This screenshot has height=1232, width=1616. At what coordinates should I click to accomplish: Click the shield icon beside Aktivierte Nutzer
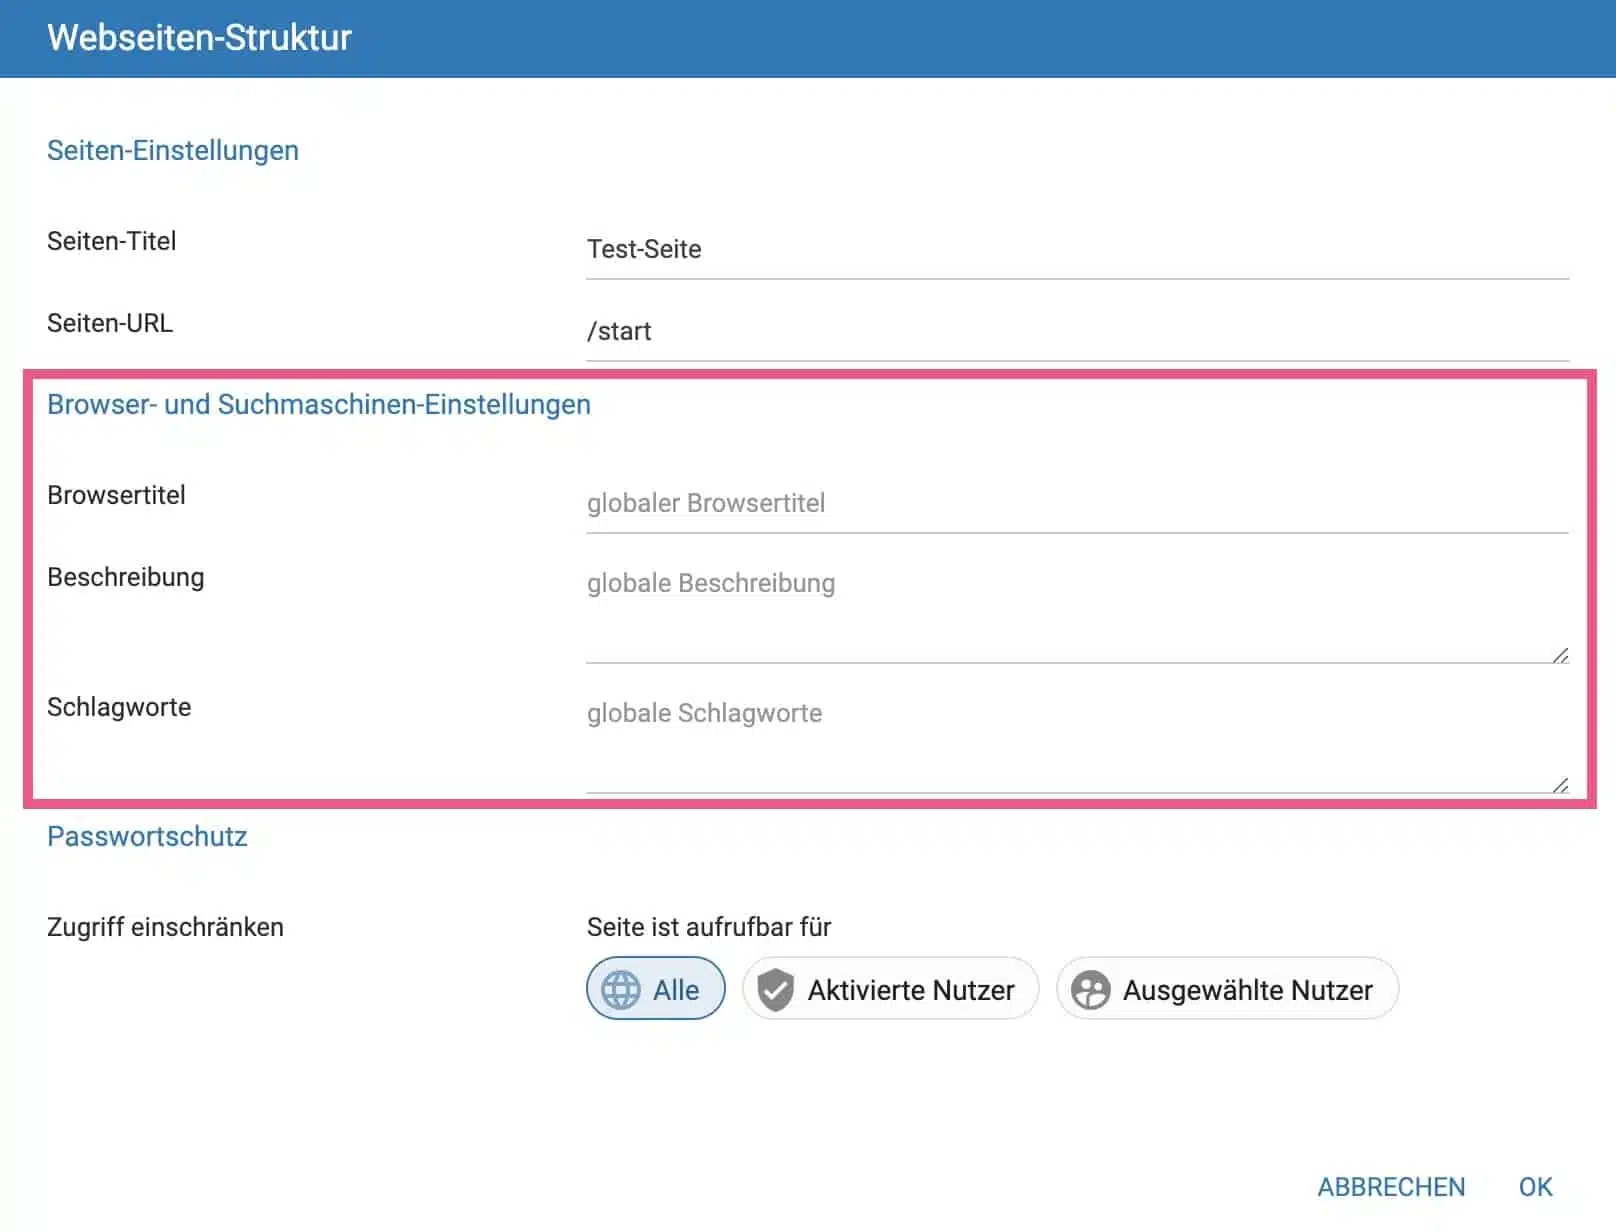tap(778, 989)
